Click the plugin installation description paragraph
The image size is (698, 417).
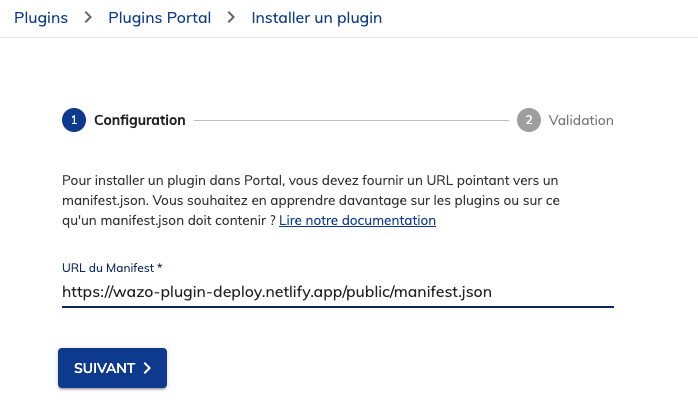pos(311,200)
